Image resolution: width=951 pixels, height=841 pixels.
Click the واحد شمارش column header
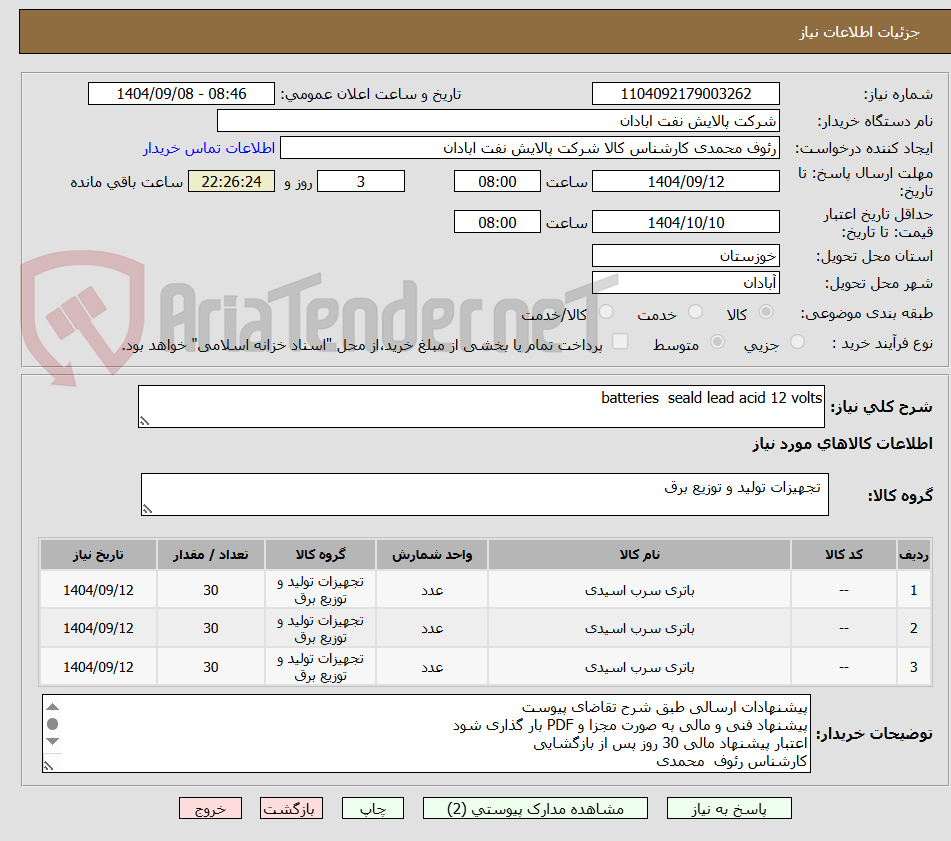coord(432,554)
